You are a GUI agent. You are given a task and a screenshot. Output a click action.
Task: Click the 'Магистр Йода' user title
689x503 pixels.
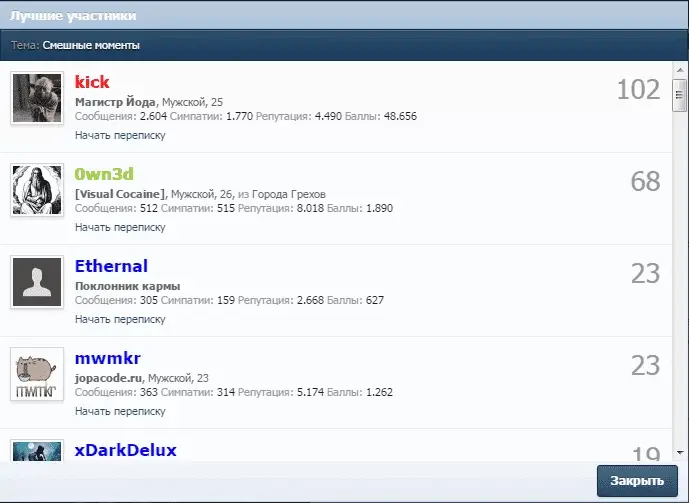coord(115,102)
